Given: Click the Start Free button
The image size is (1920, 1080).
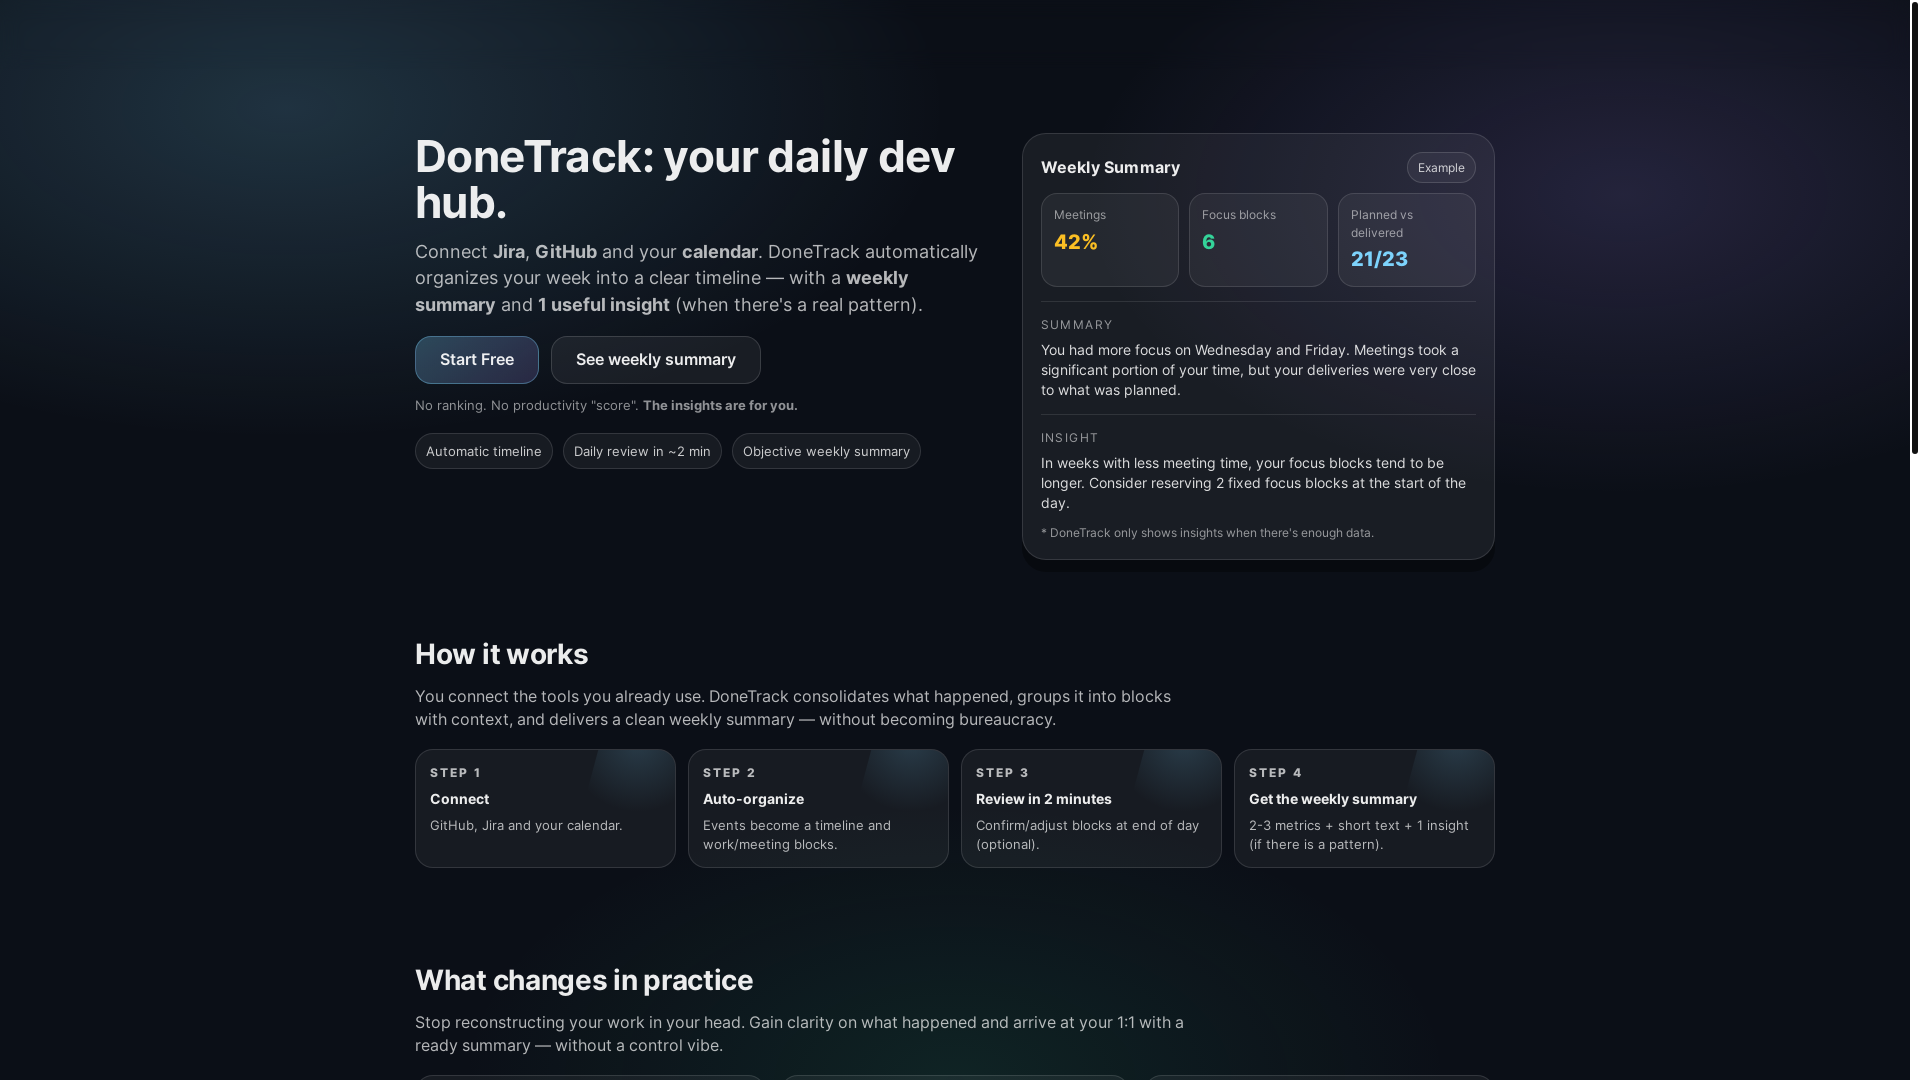Looking at the screenshot, I should (476, 360).
